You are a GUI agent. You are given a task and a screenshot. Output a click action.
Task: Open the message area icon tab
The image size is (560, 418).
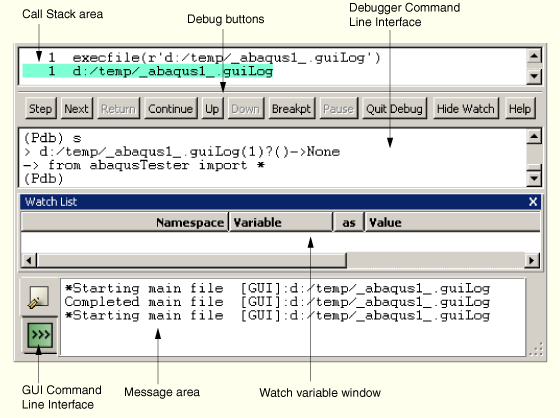(x=39, y=297)
